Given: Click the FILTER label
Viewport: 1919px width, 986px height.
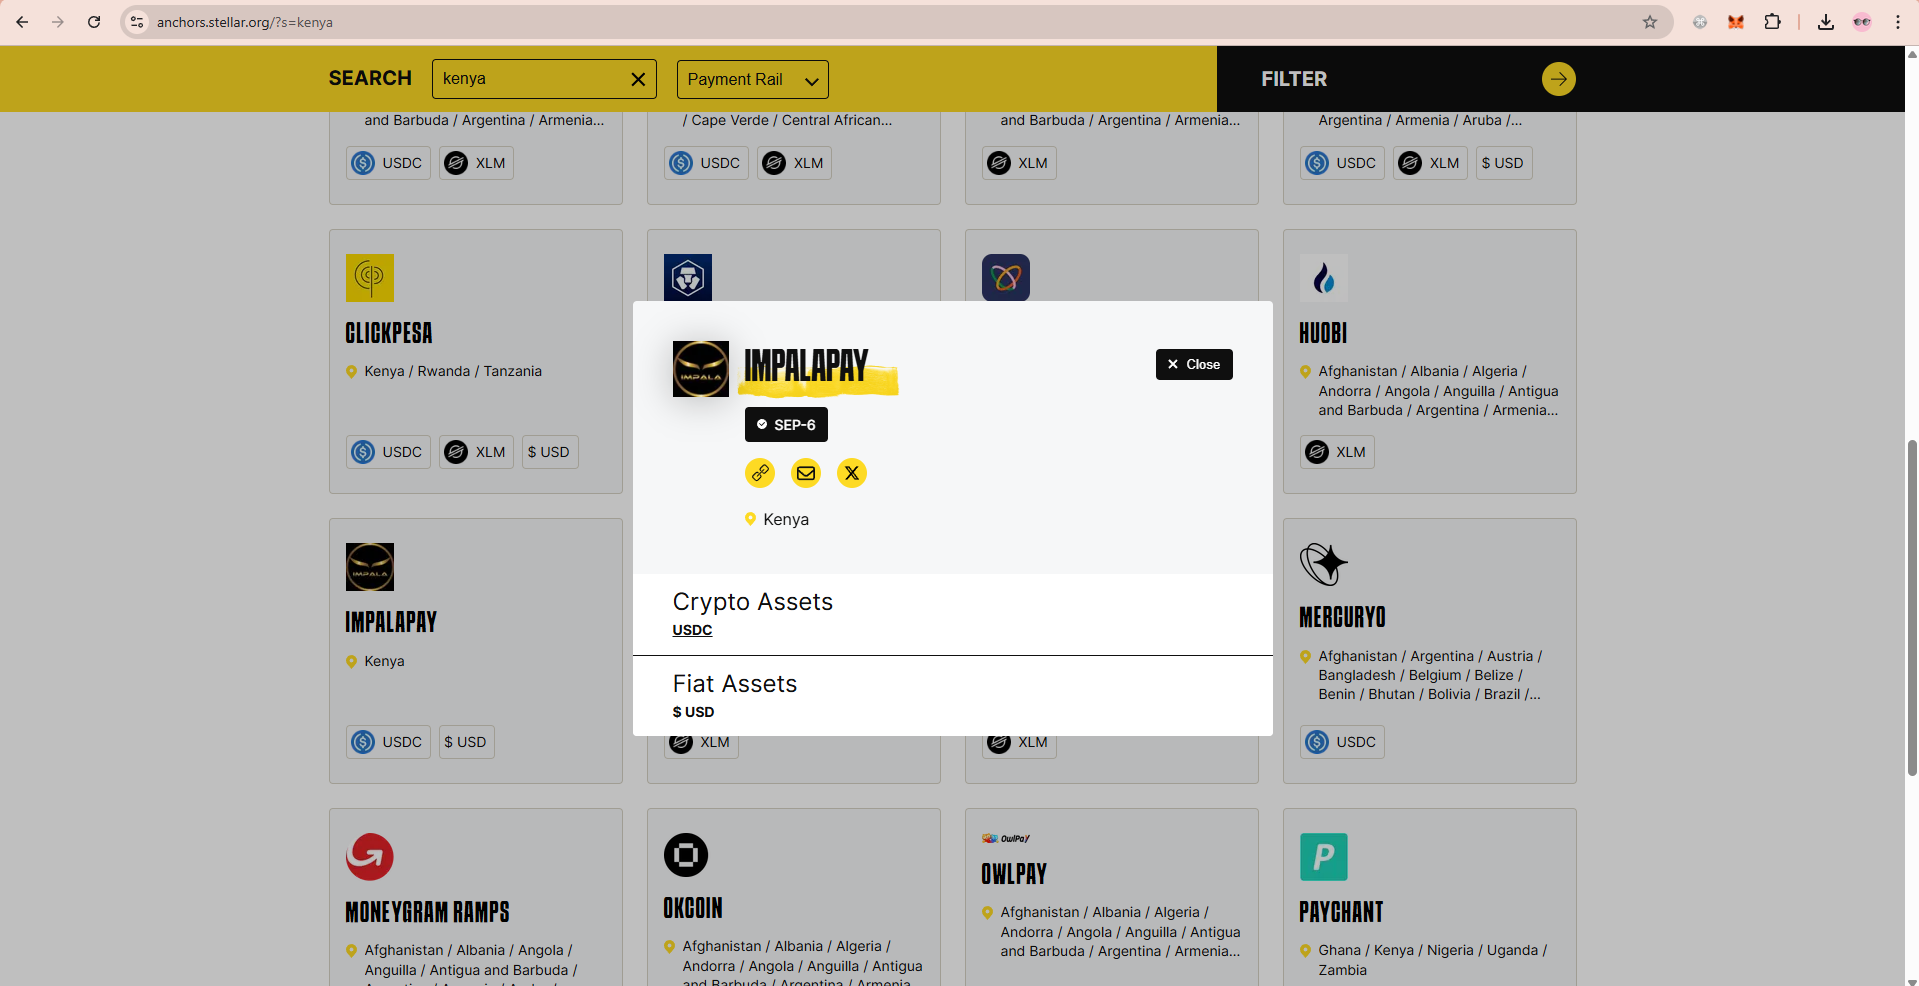Looking at the screenshot, I should click(x=1294, y=79).
